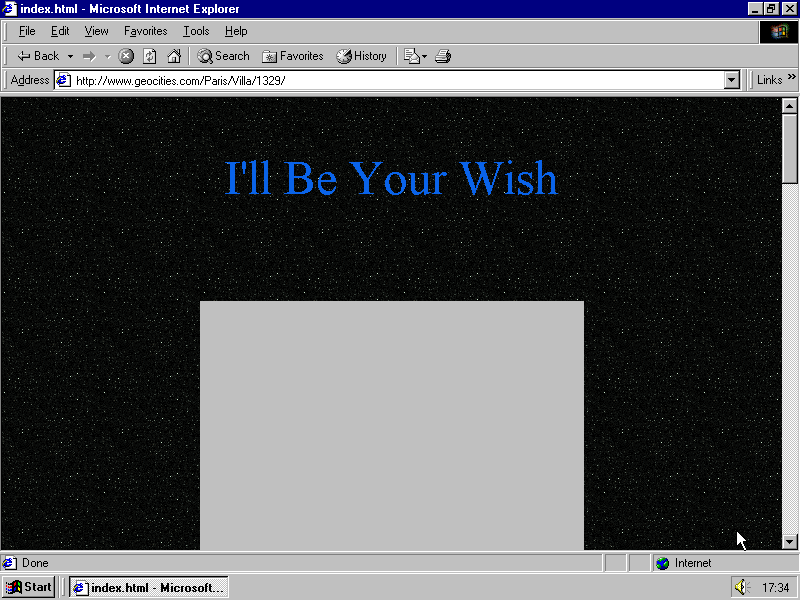
Task: Open the Favorites panel from toolbar
Action: (x=292, y=56)
